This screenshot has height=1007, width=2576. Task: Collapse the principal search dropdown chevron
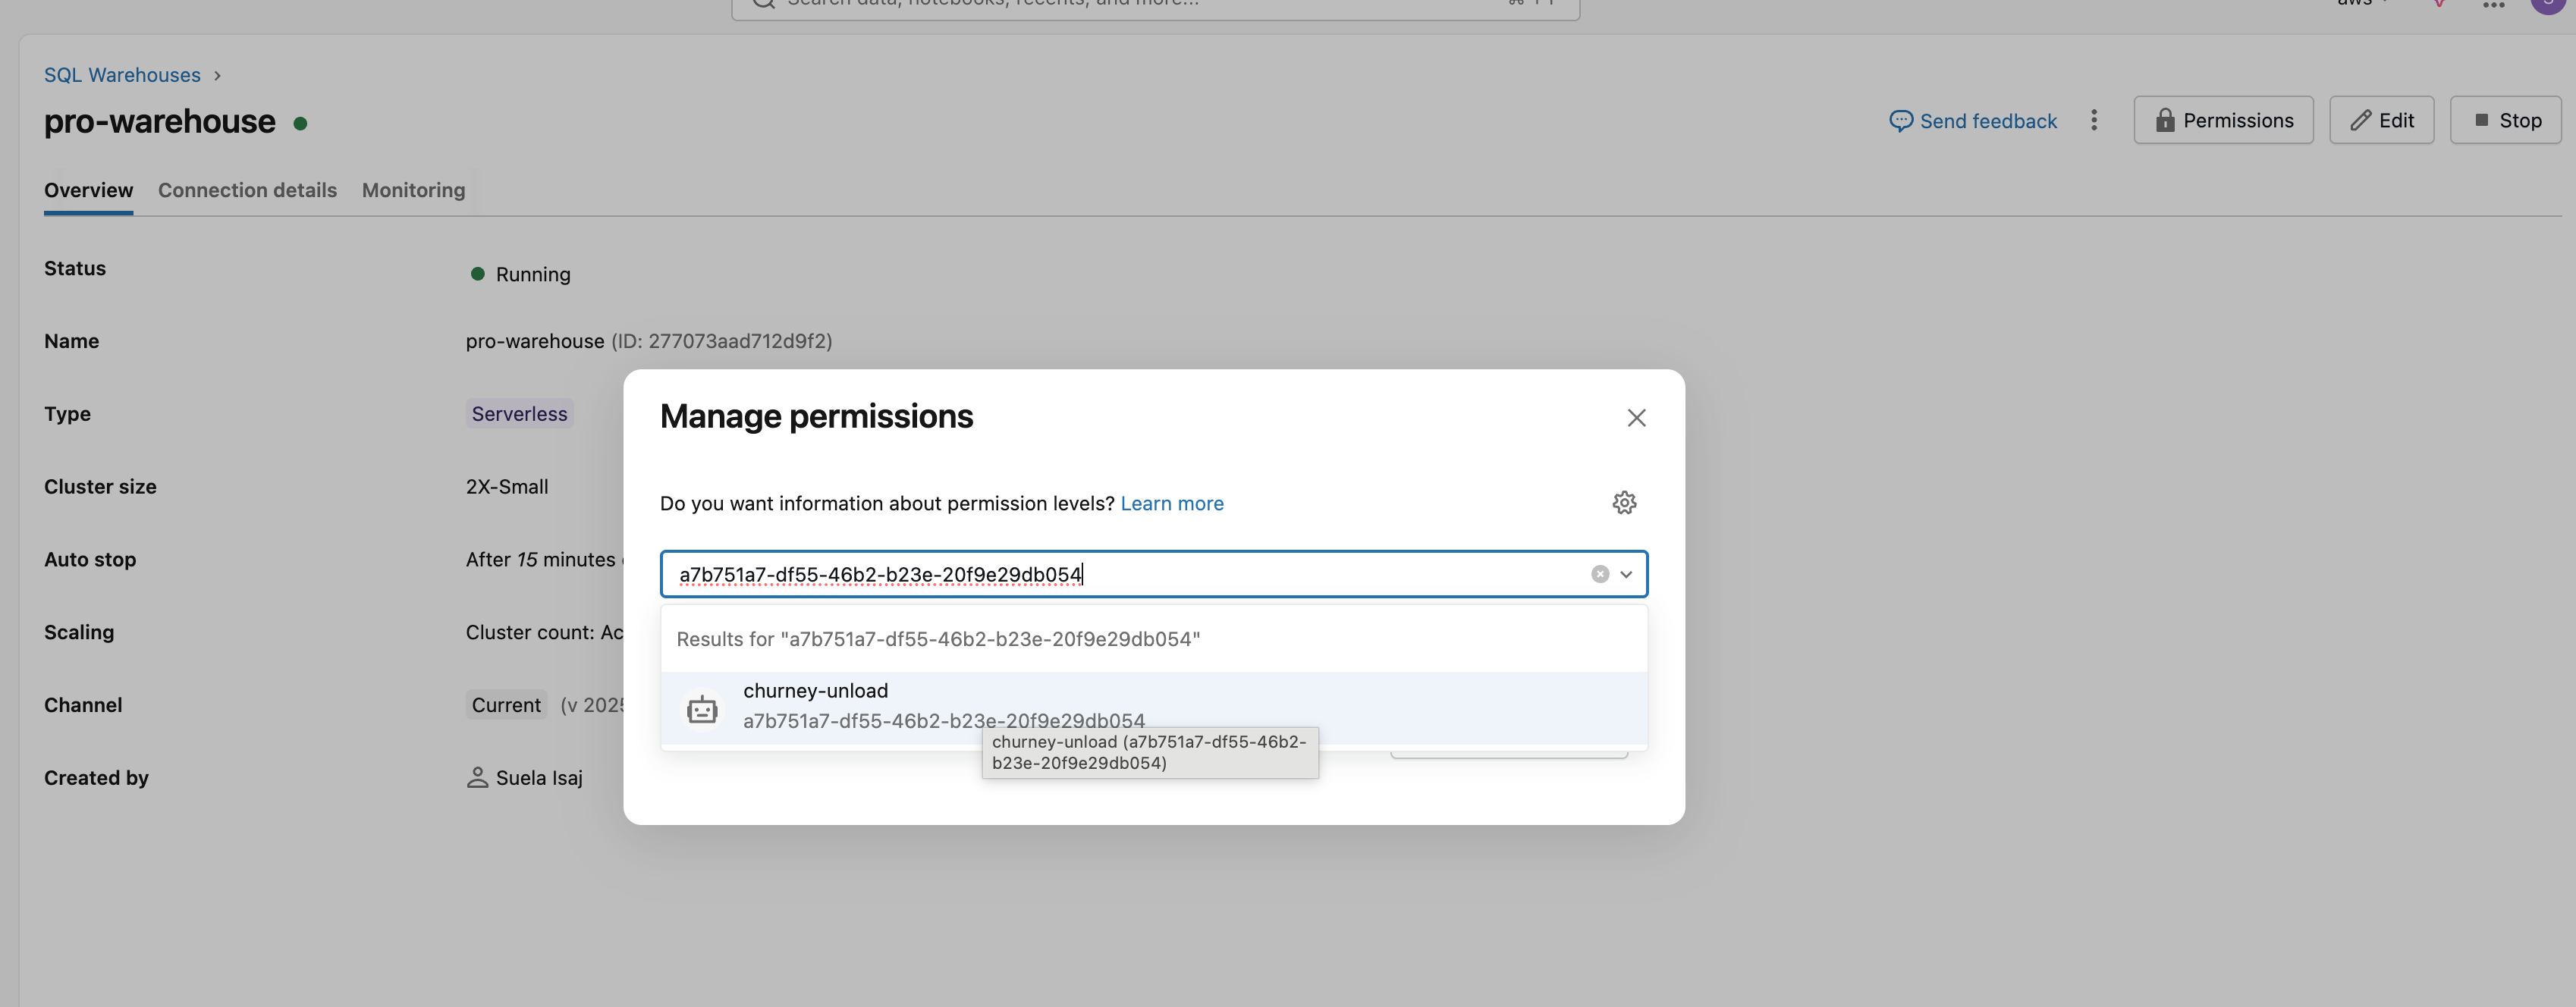coord(1626,574)
